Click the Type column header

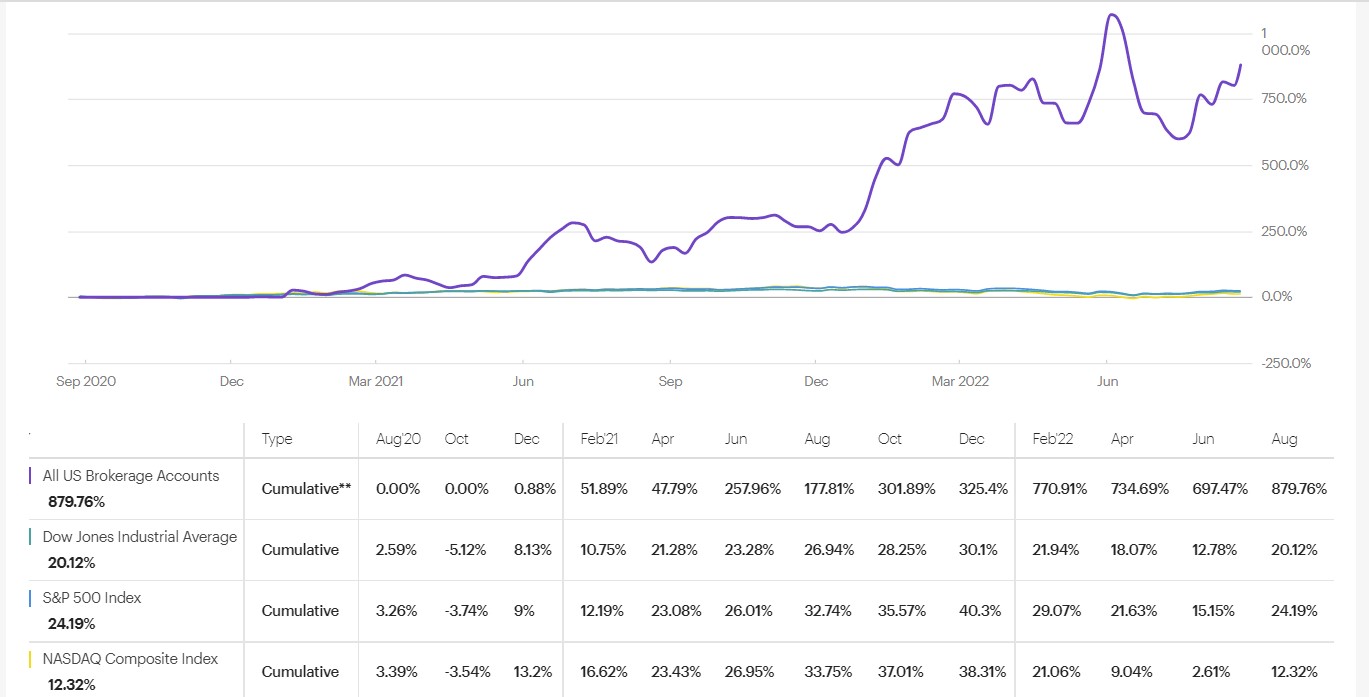tap(277, 439)
